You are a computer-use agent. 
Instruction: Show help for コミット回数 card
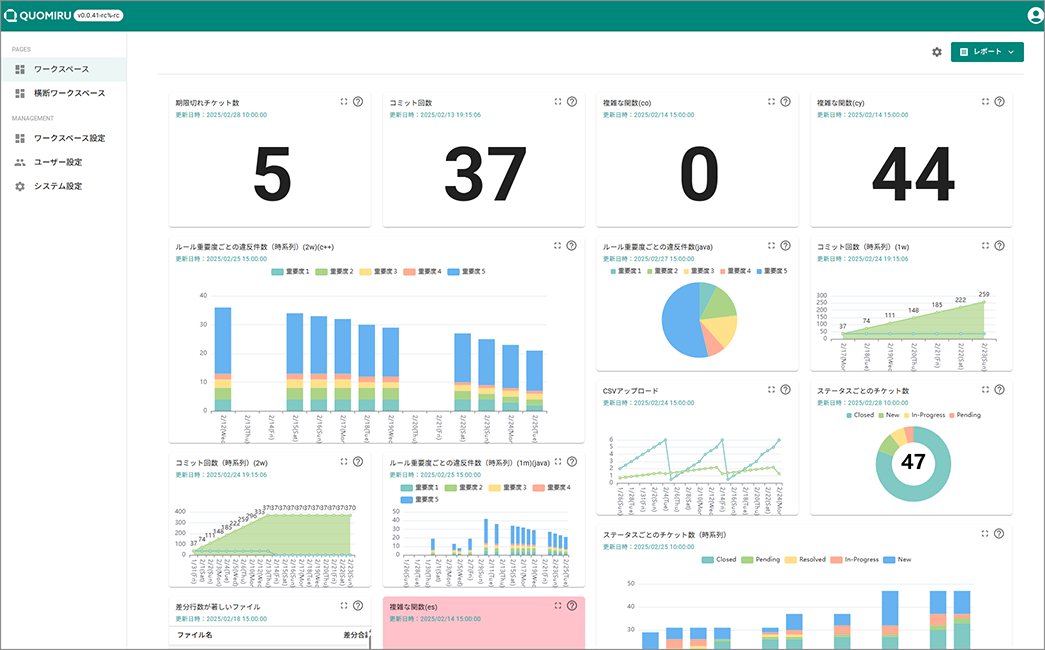(571, 102)
